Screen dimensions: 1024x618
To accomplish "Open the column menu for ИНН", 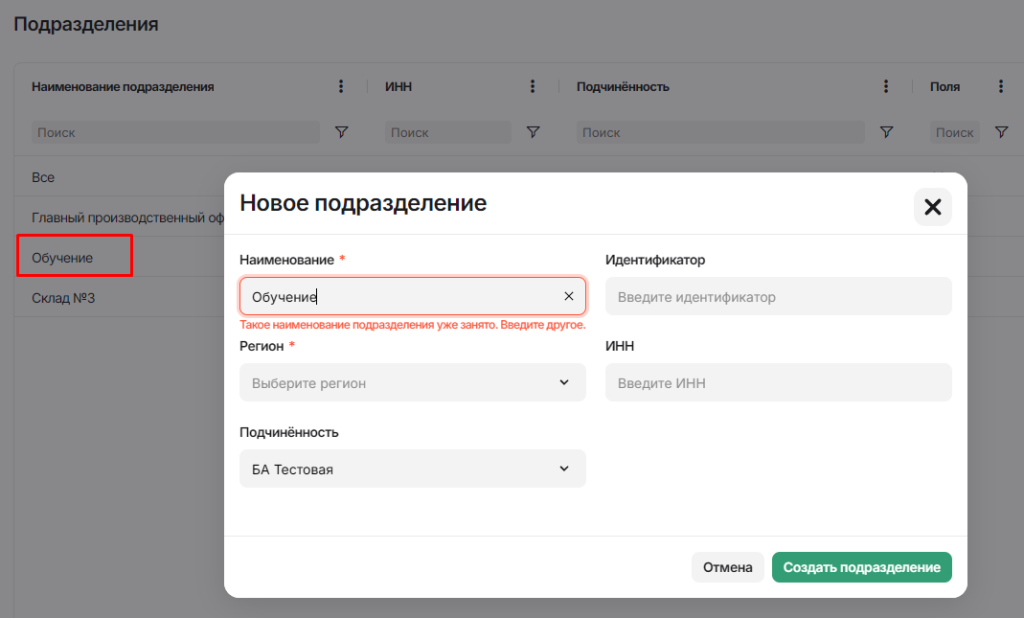I will pos(533,86).
